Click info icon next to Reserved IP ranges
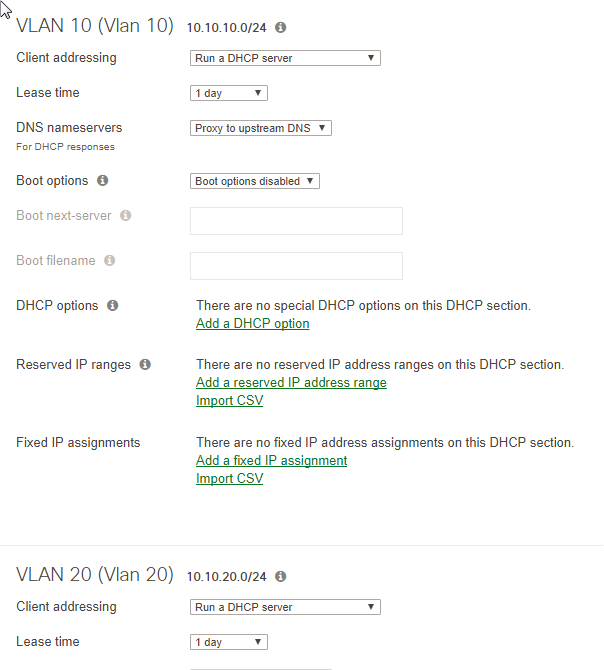The image size is (604, 670). pos(145,364)
